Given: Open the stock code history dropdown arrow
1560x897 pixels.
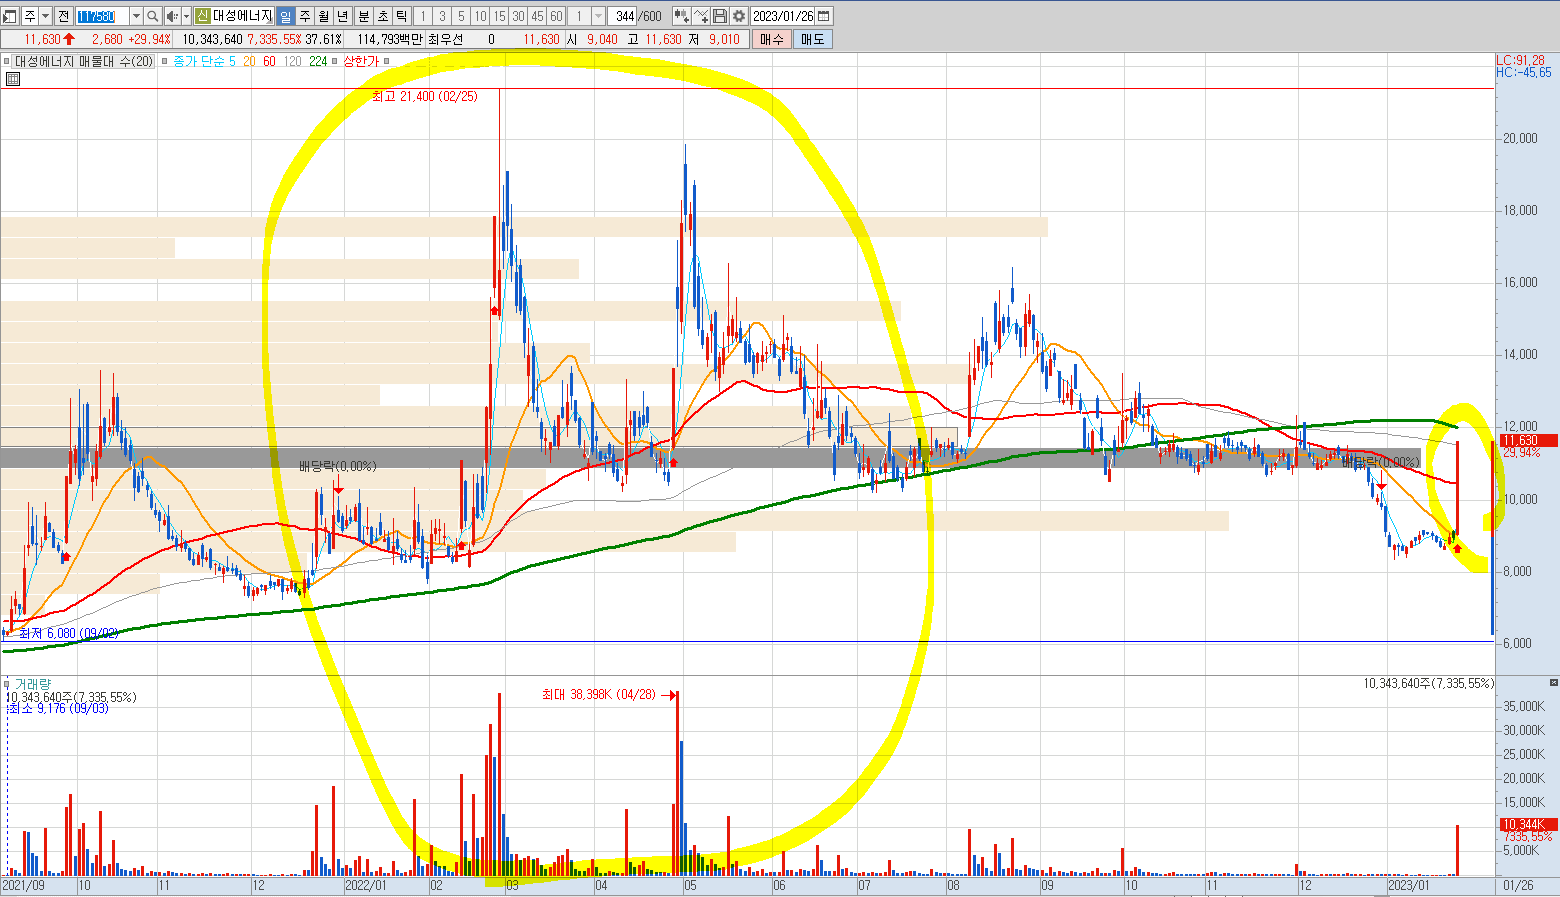Looking at the screenshot, I should click(136, 16).
